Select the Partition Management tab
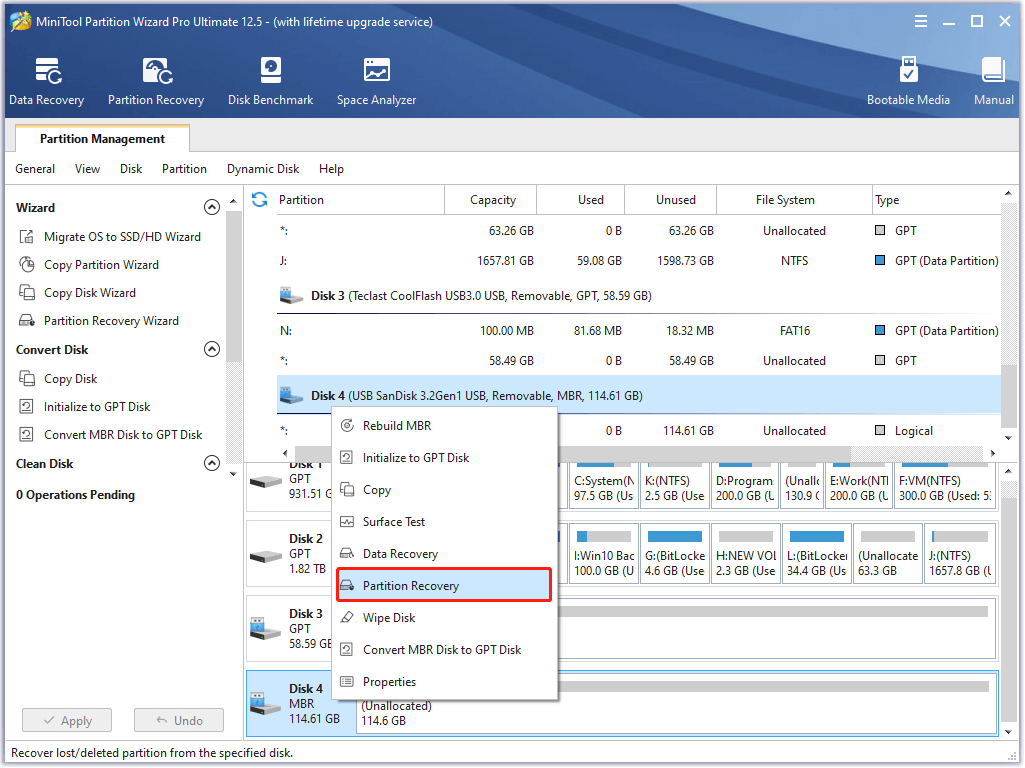 click(x=103, y=139)
